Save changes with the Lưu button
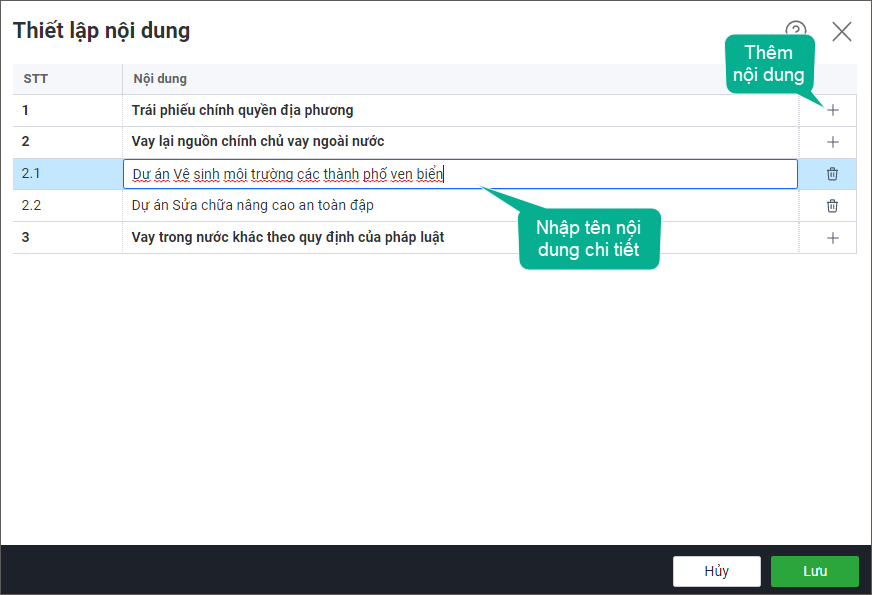The height and width of the screenshot is (595, 872). point(814,571)
